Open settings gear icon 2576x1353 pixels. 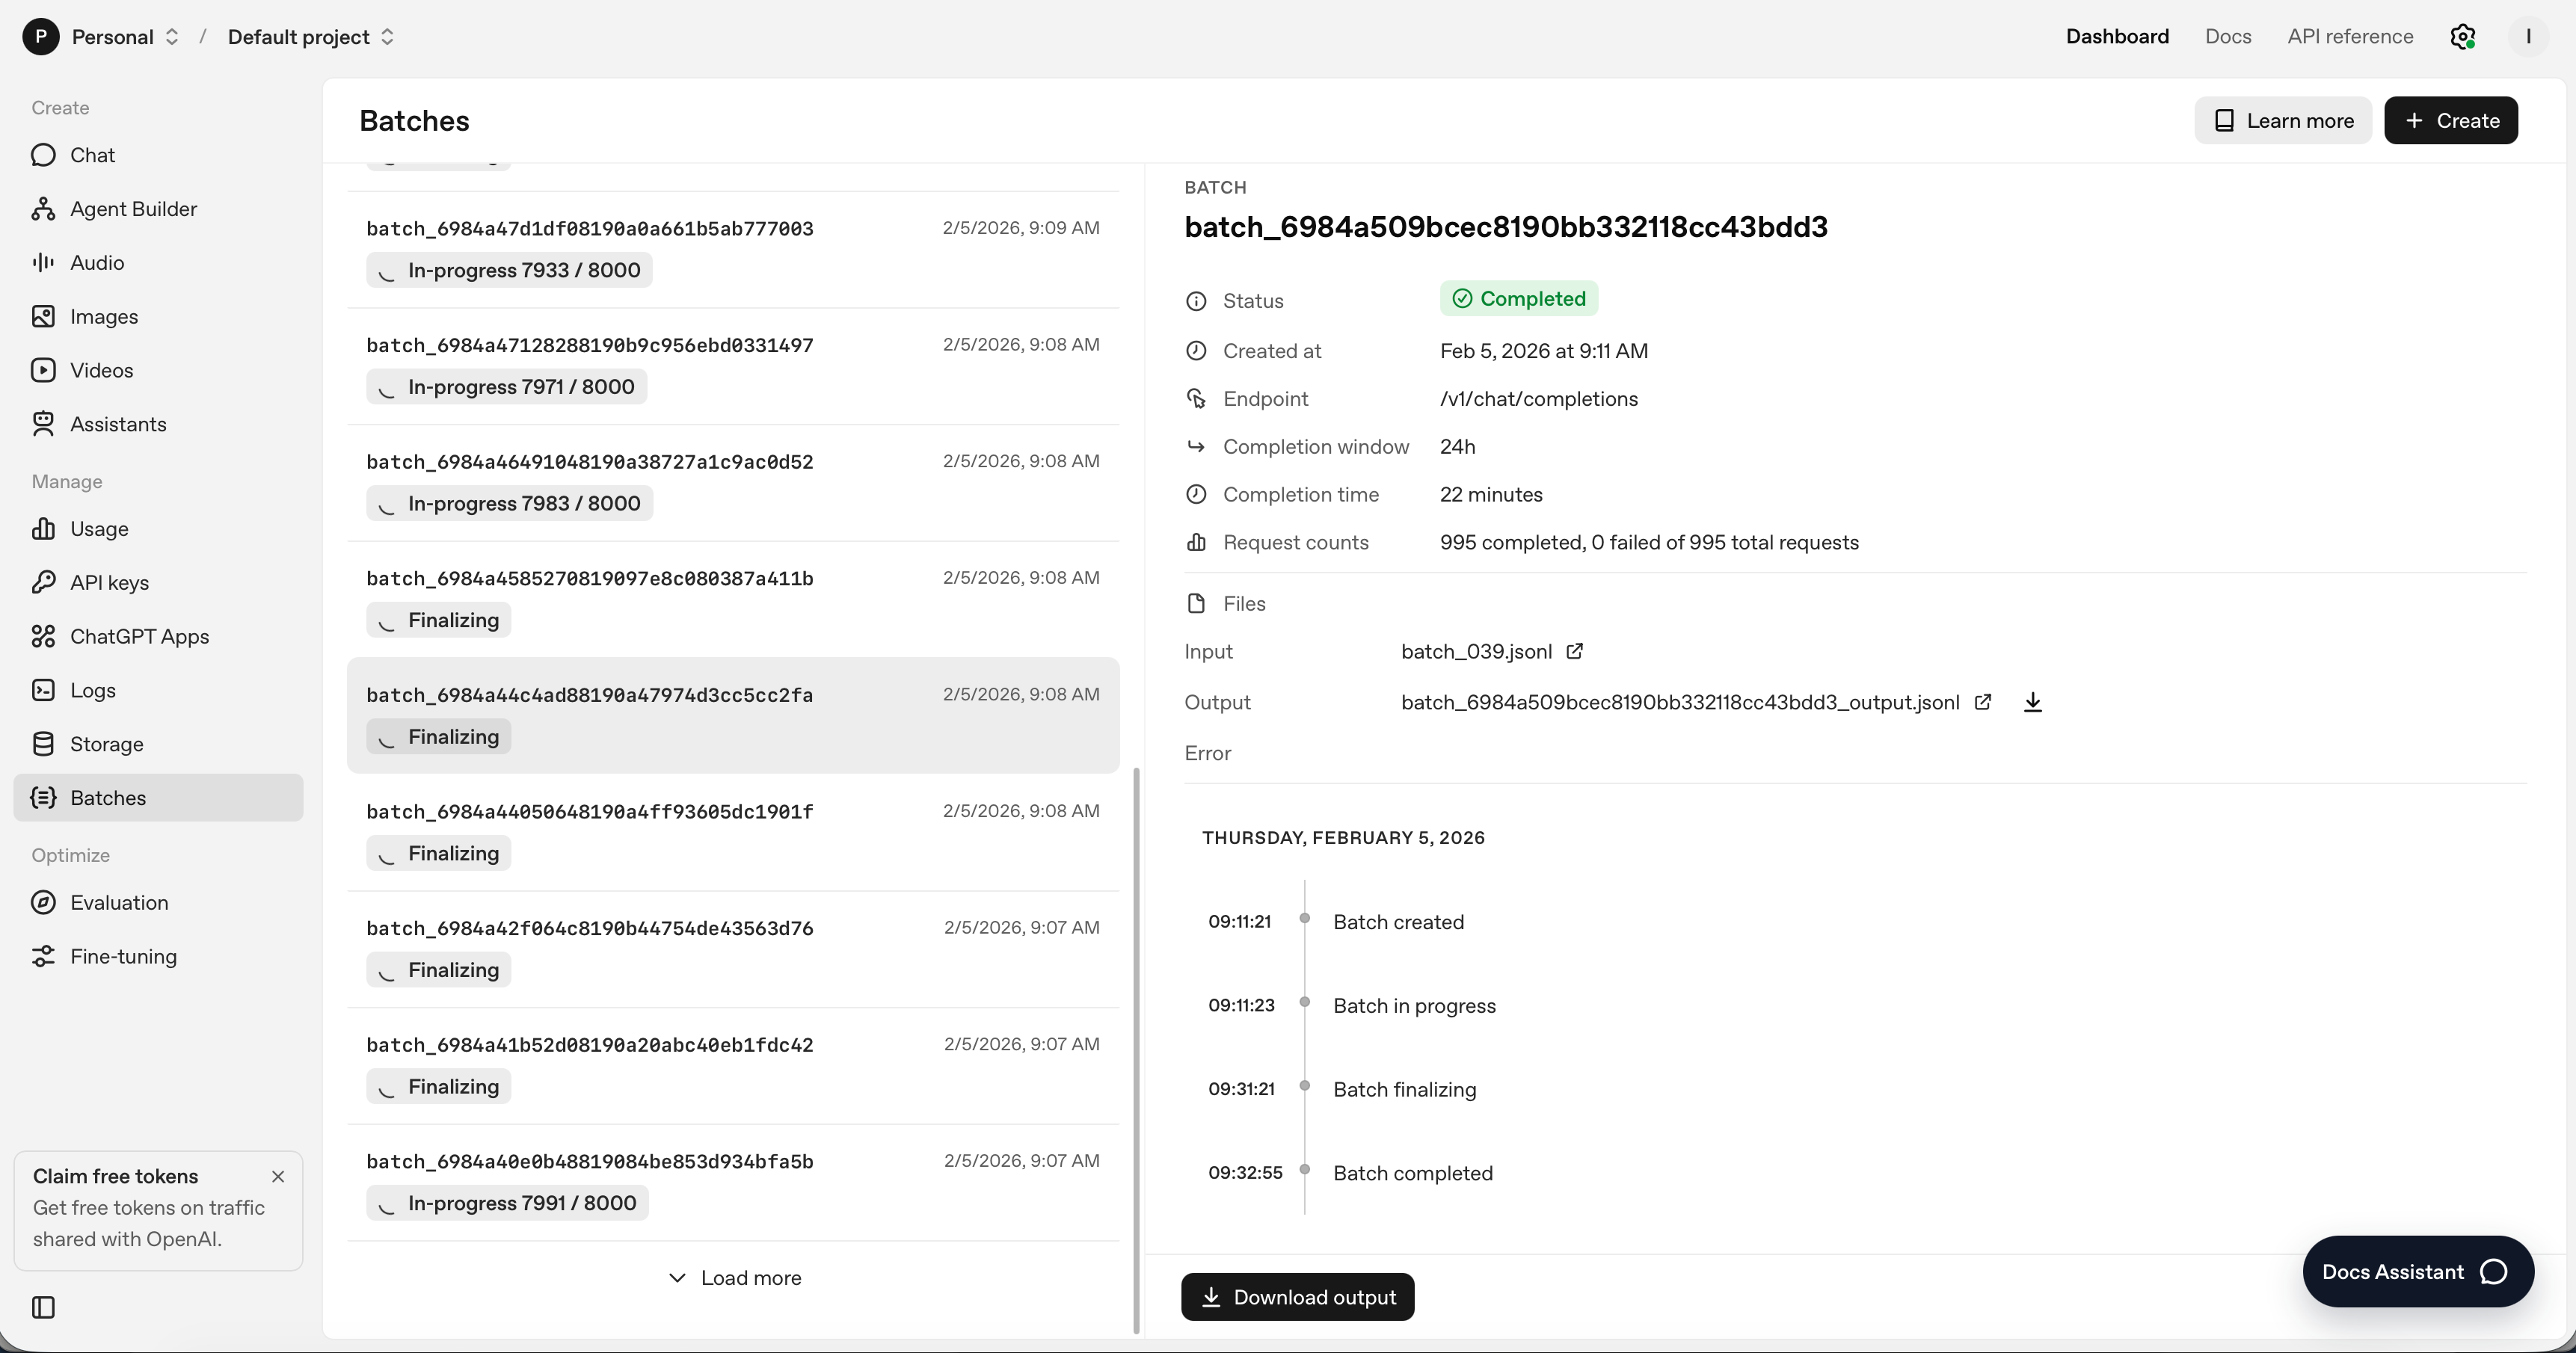click(x=2462, y=37)
